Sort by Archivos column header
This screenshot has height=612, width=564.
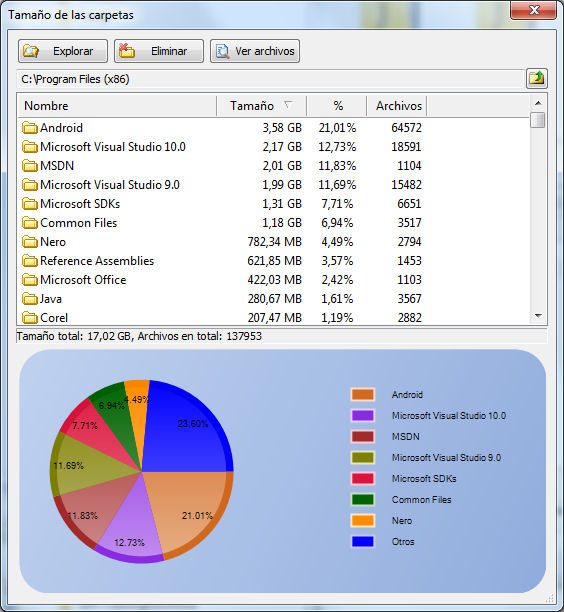(397, 106)
